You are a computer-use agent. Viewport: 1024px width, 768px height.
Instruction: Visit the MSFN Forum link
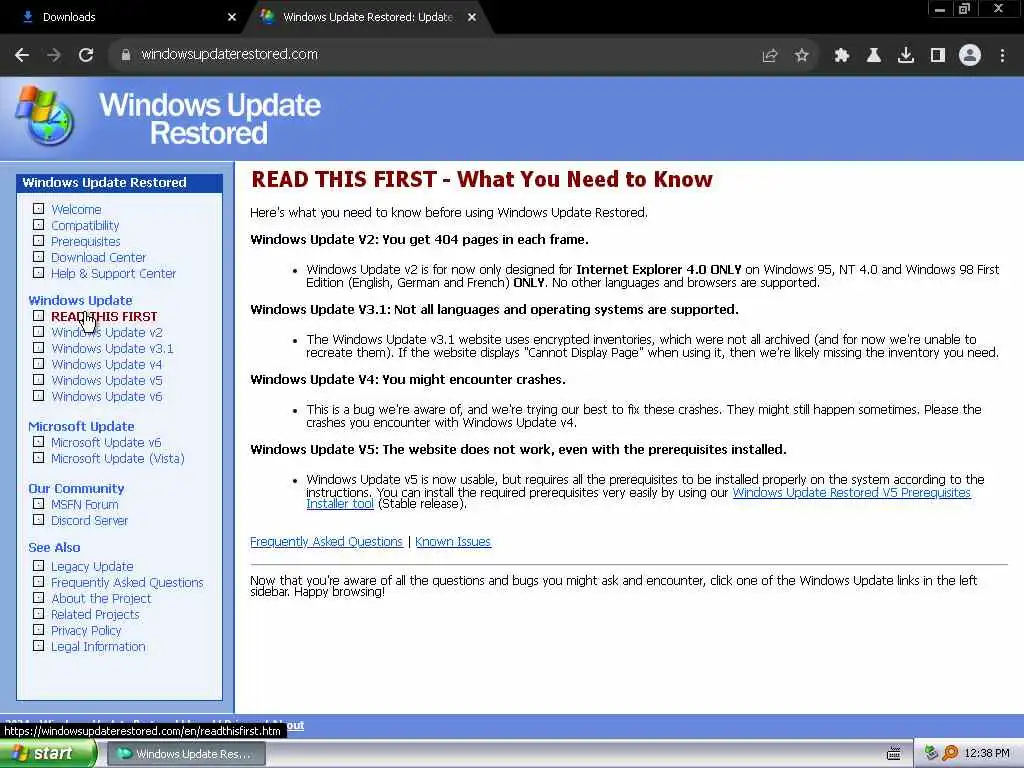click(x=85, y=504)
